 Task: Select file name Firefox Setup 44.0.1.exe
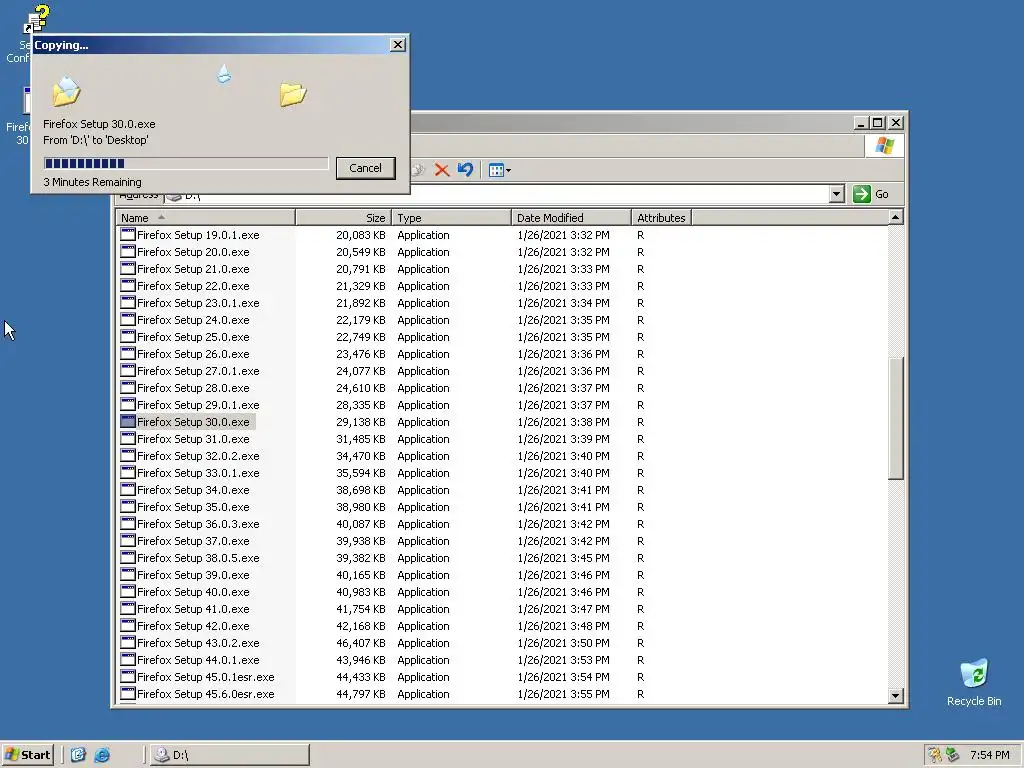[198, 660]
